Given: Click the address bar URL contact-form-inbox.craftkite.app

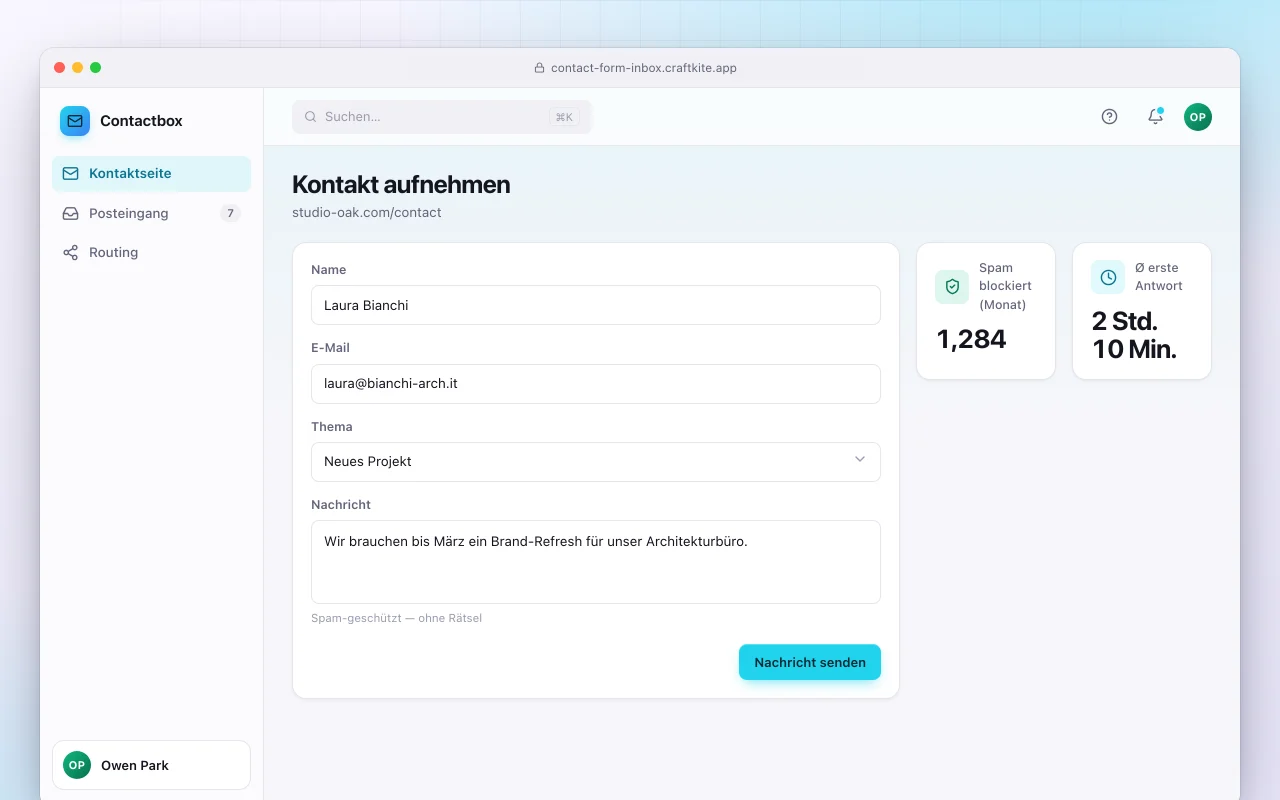Looking at the screenshot, I should point(644,68).
